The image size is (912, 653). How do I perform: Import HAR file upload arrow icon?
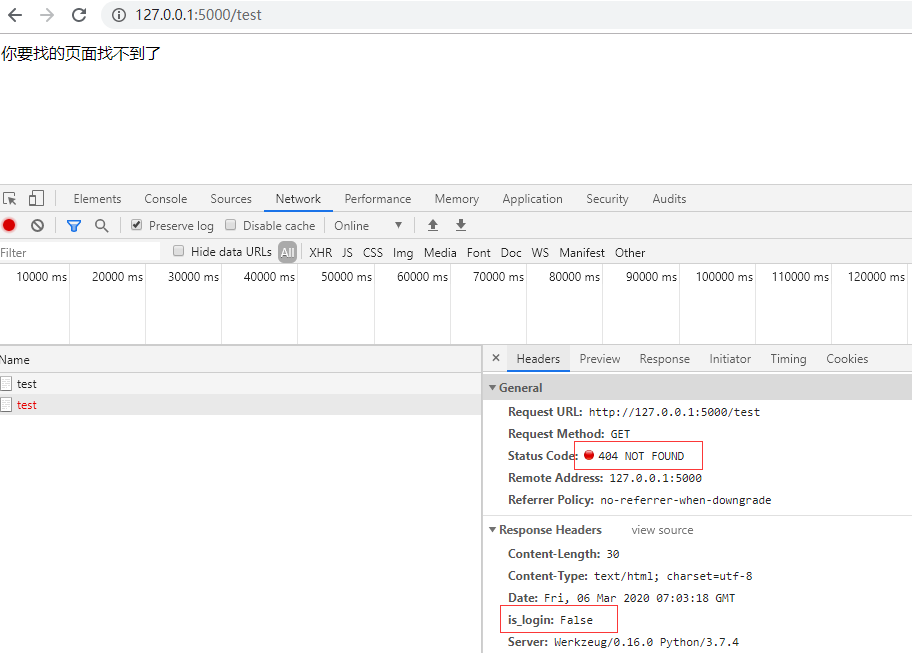click(433, 225)
